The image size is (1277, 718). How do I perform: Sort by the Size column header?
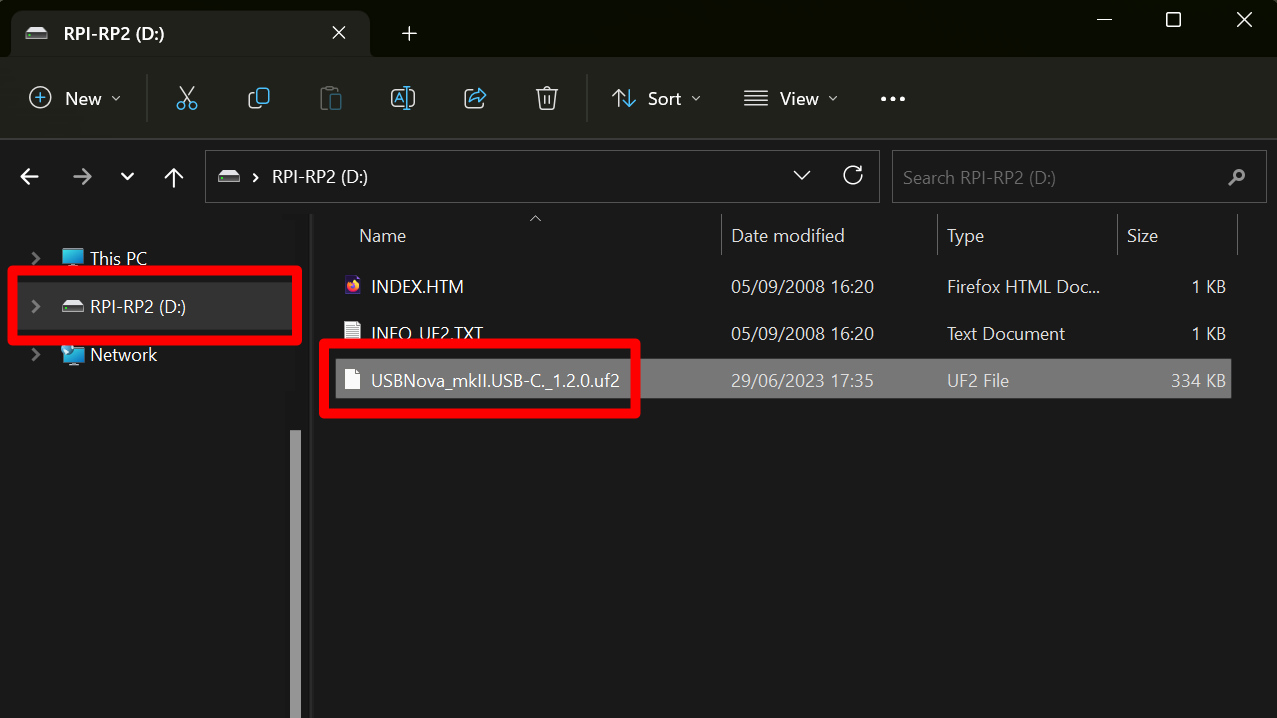coord(1142,236)
